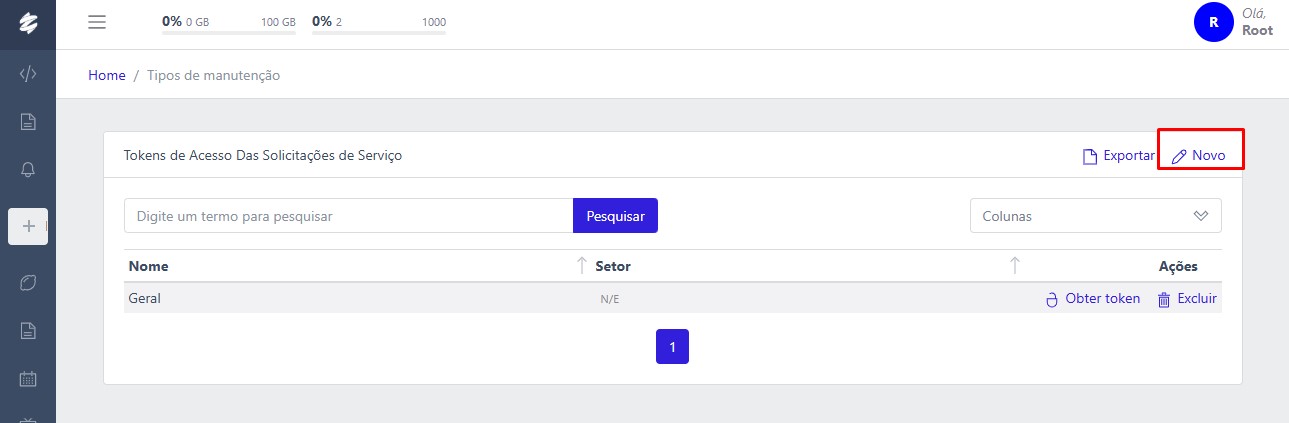Image resolution: width=1289 pixels, height=423 pixels.
Task: Click Obter token for Geral
Action: (x=1093, y=299)
